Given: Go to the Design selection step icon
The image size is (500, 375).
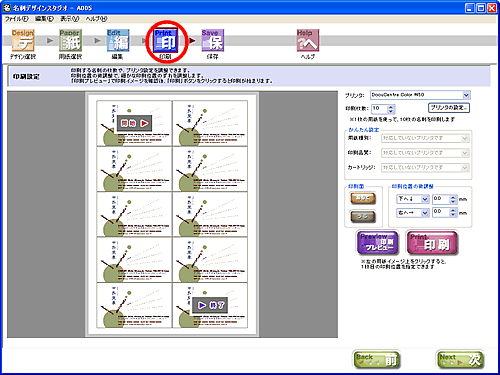Looking at the screenshot, I should coord(23,40).
